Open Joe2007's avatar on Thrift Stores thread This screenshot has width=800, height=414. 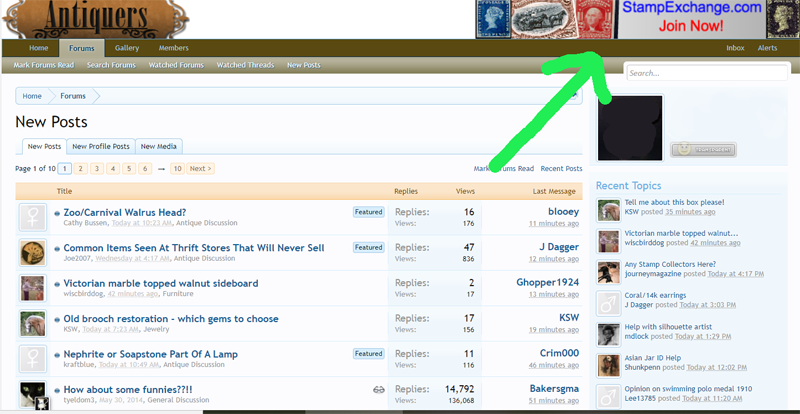[x=34, y=252]
